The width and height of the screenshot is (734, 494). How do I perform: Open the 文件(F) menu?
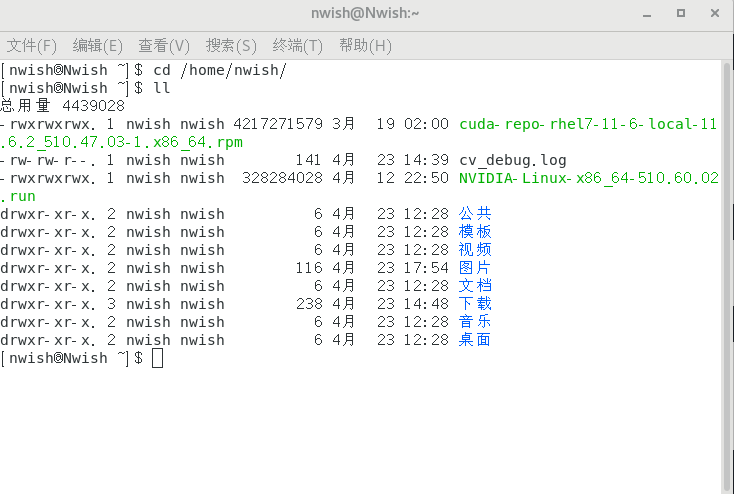point(31,46)
